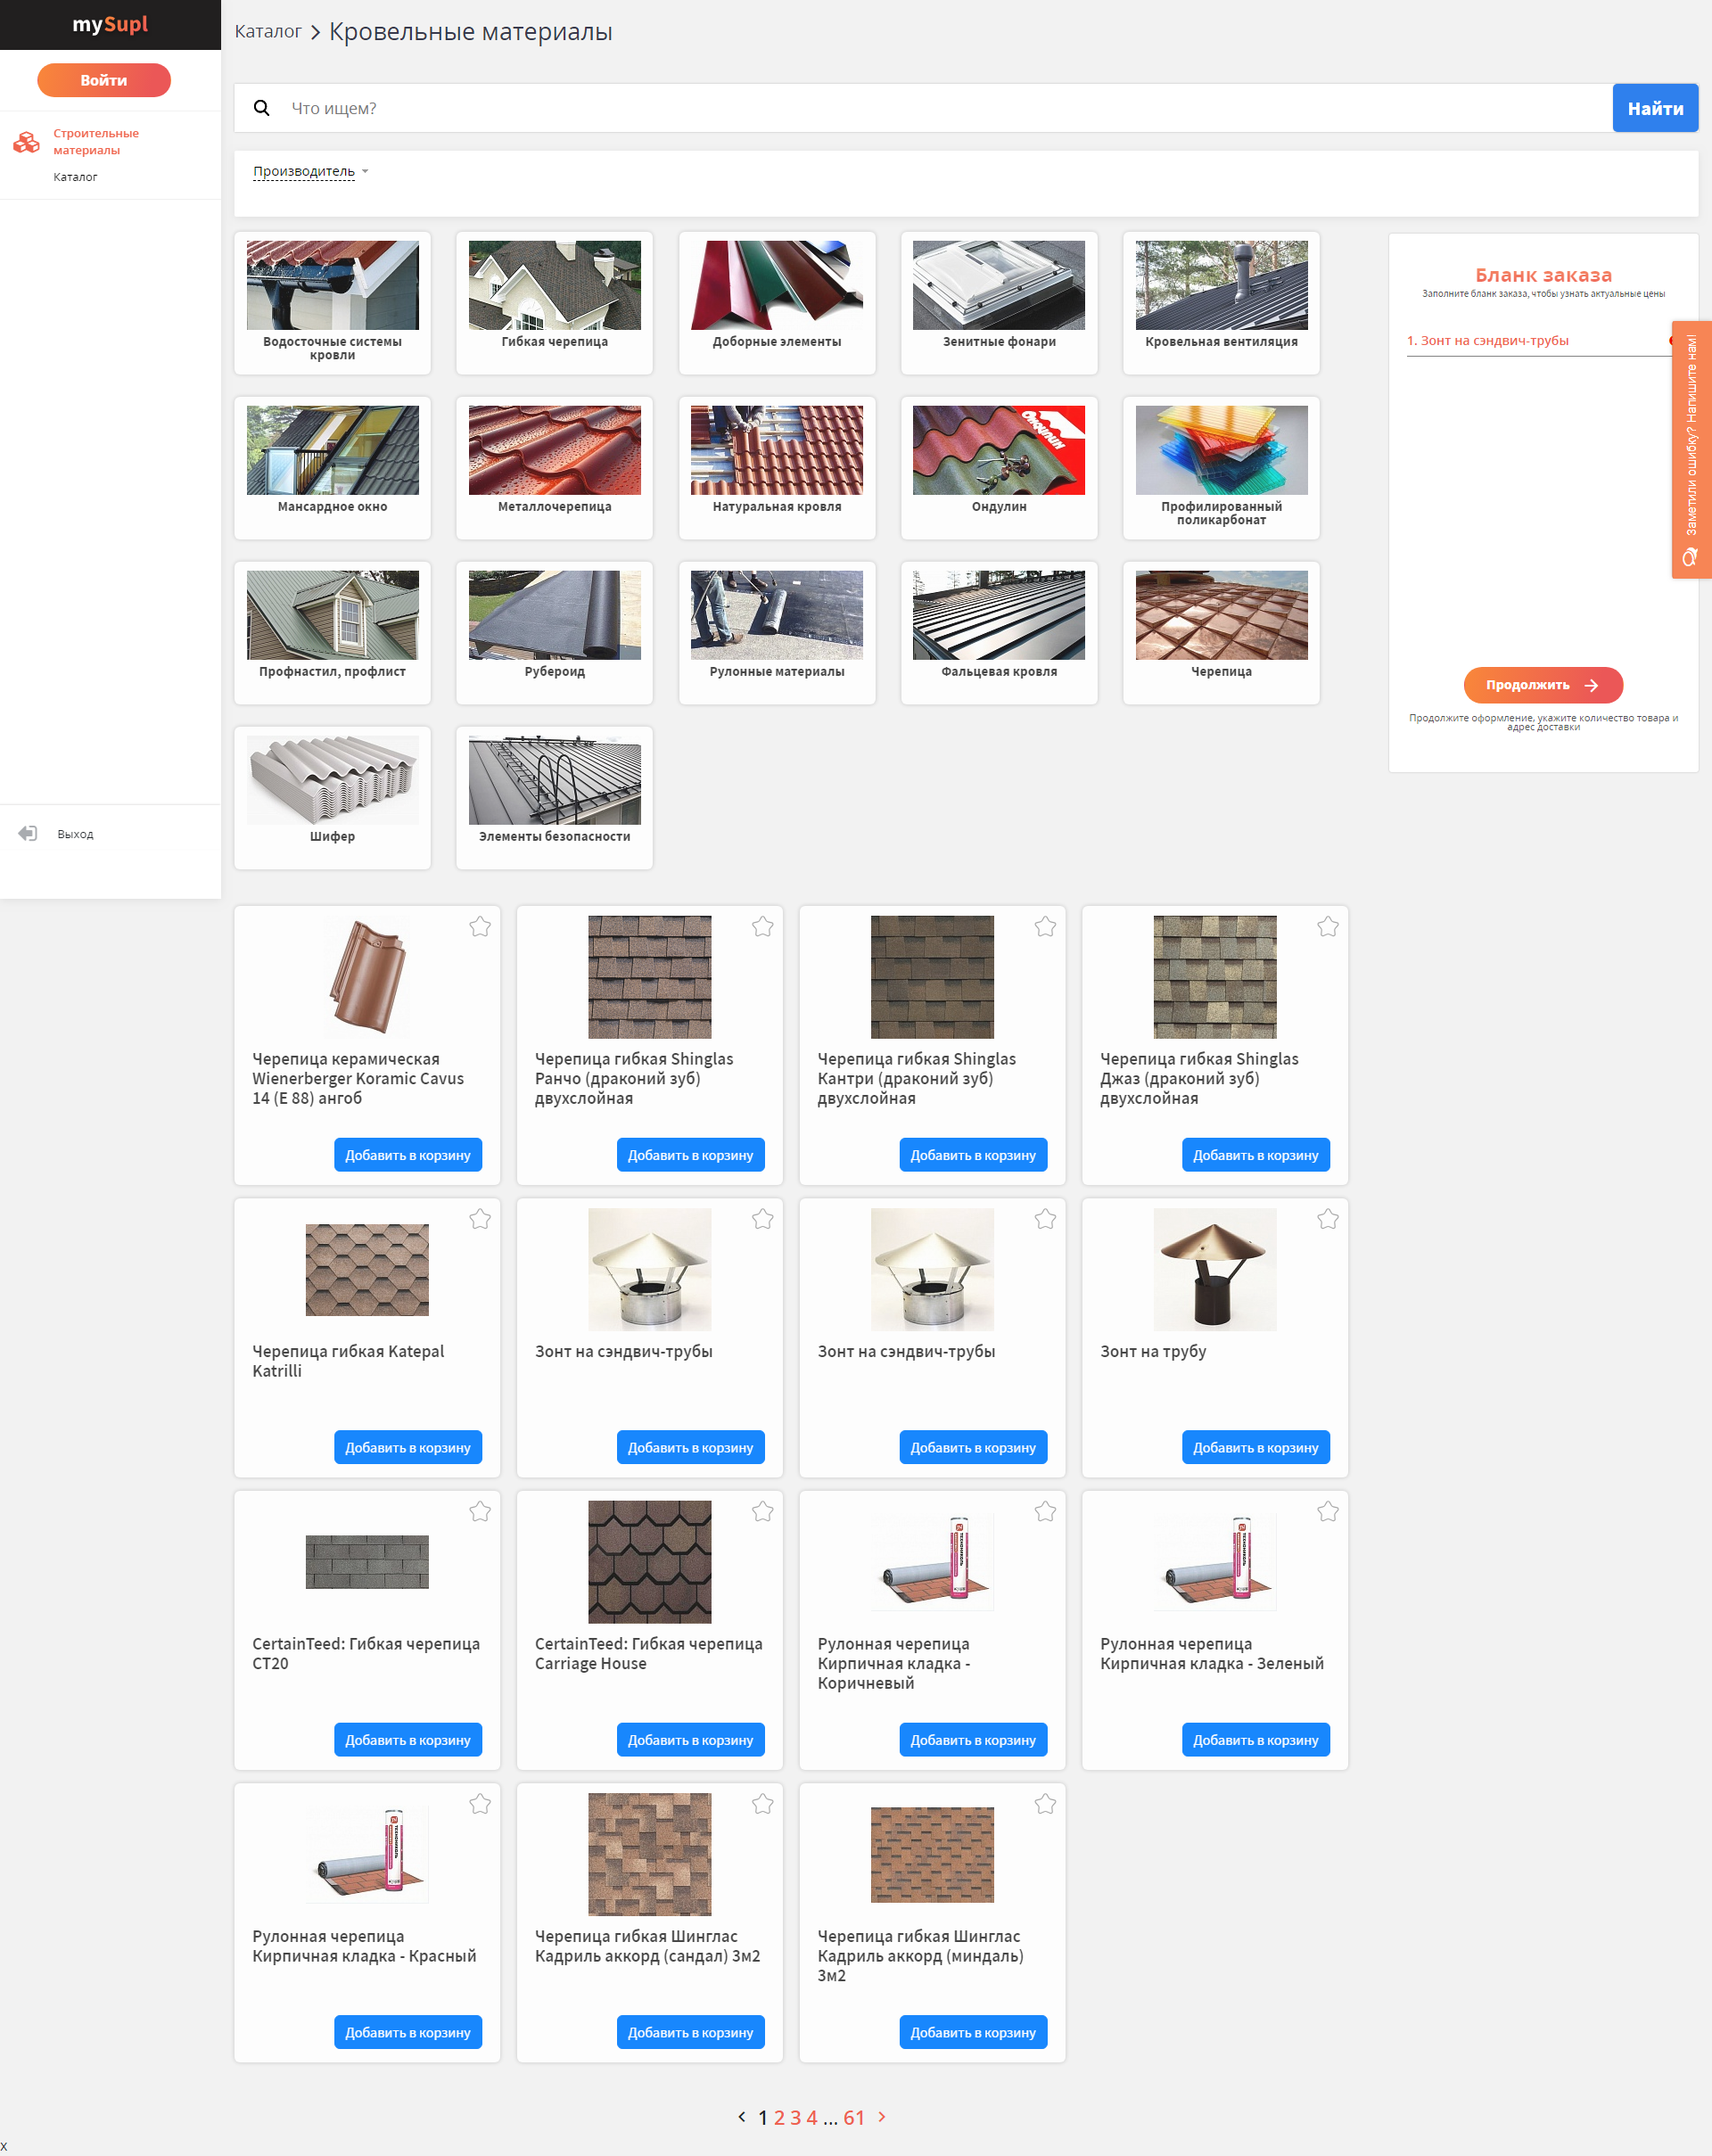
Task: Jump to last page 61
Action: (854, 2117)
